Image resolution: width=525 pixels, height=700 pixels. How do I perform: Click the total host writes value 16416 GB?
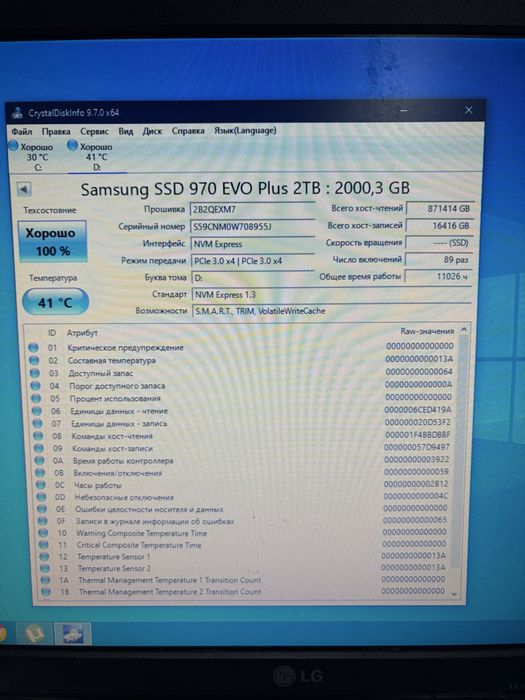click(x=440, y=225)
